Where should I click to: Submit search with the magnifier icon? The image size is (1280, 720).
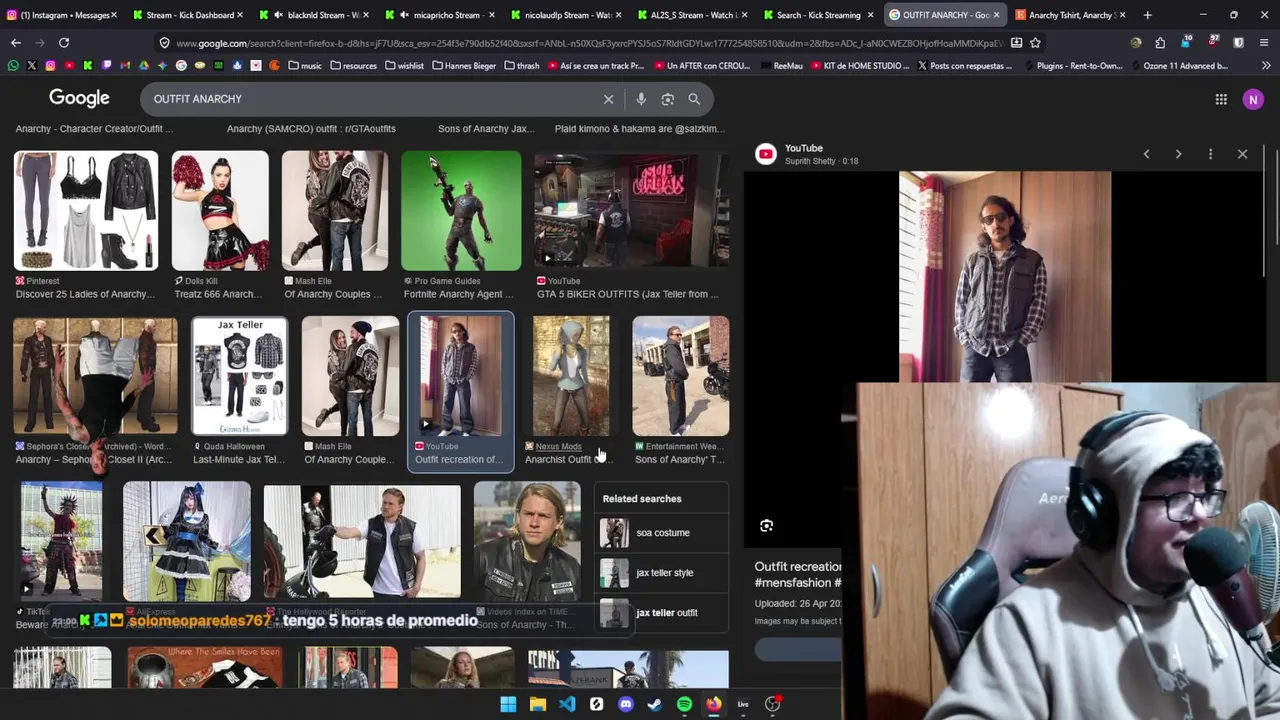[694, 99]
